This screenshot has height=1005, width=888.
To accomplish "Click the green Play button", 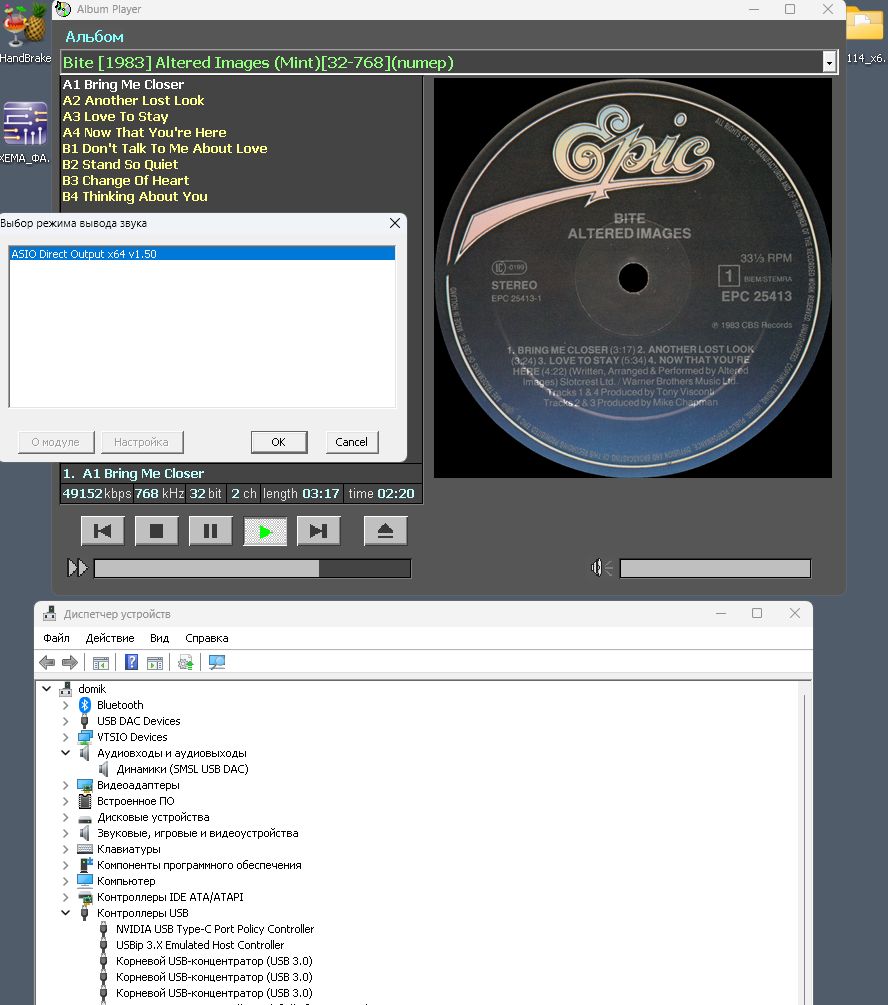I will 265,531.
